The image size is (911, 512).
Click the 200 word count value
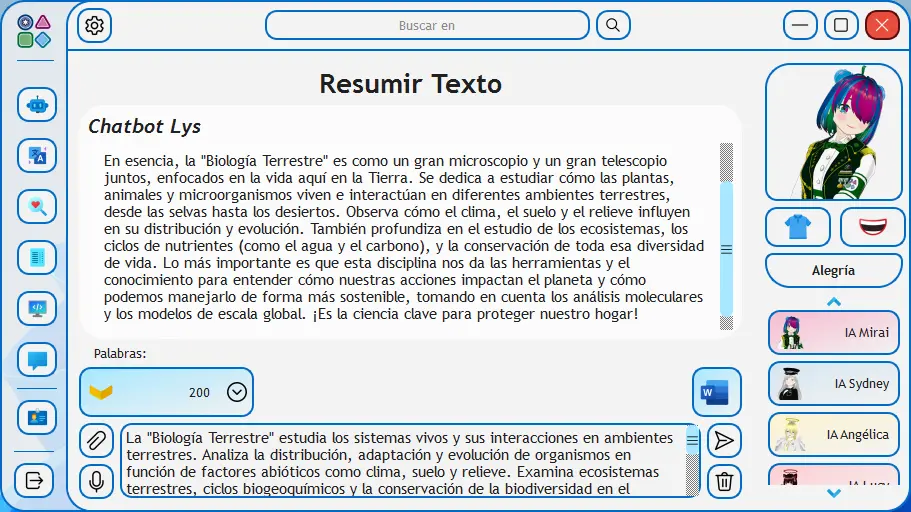pos(199,393)
